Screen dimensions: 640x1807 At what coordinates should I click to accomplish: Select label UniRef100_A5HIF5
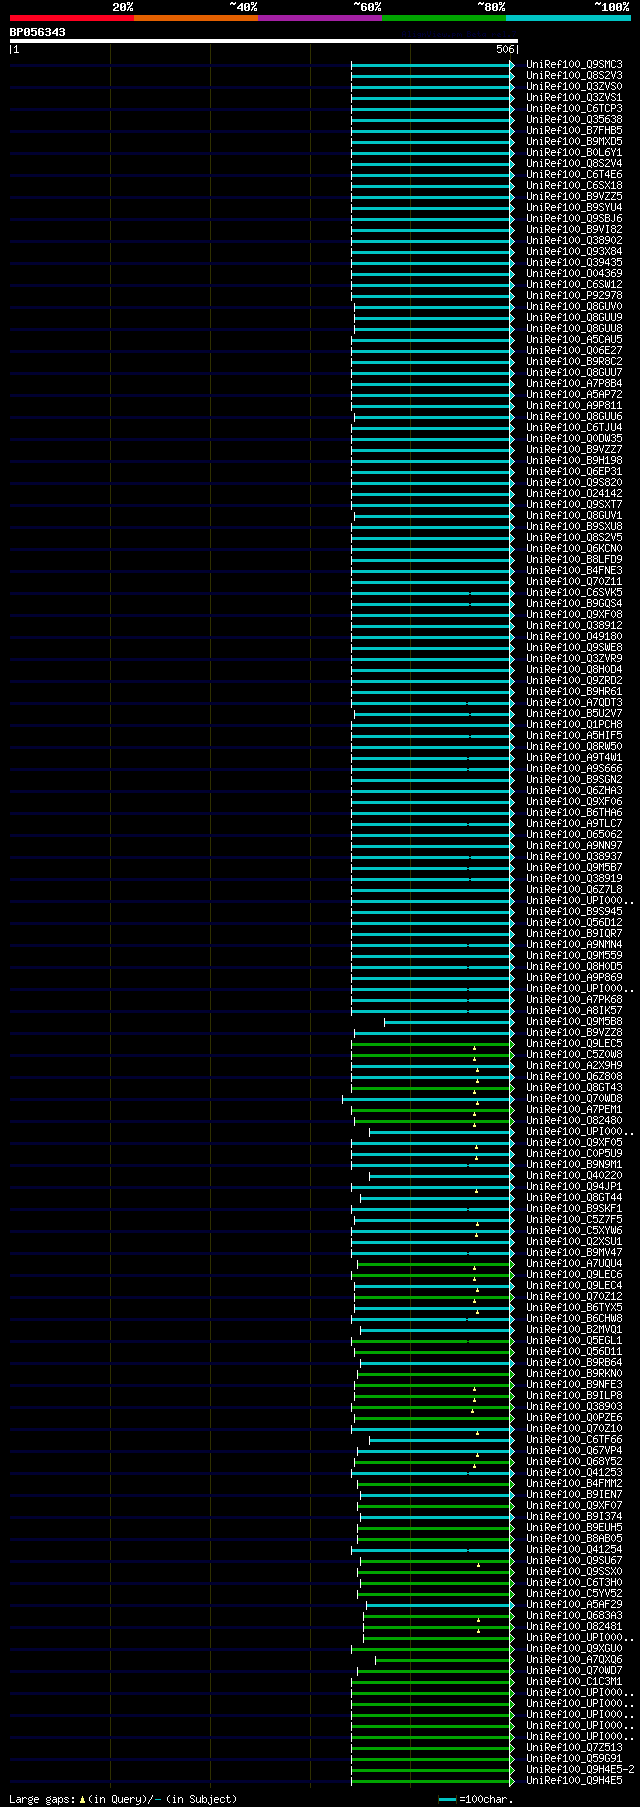(x=574, y=735)
